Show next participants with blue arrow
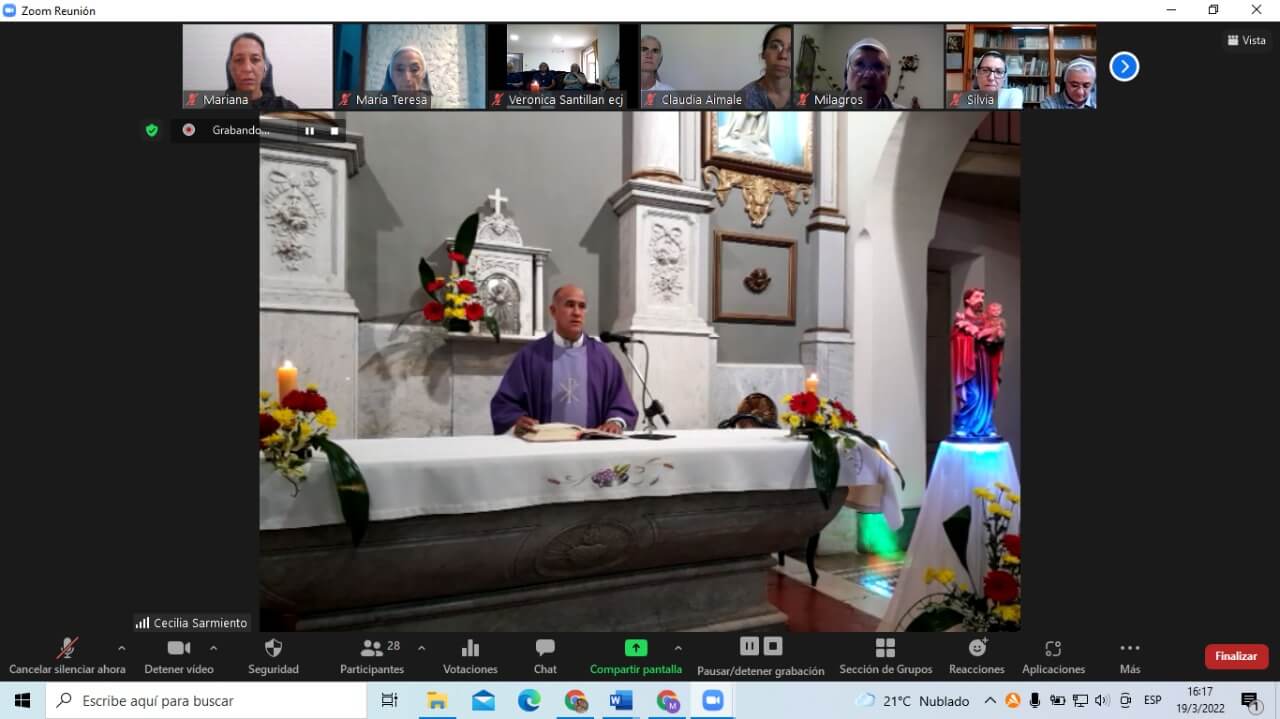This screenshot has height=719, width=1280. pyautogui.click(x=1124, y=67)
